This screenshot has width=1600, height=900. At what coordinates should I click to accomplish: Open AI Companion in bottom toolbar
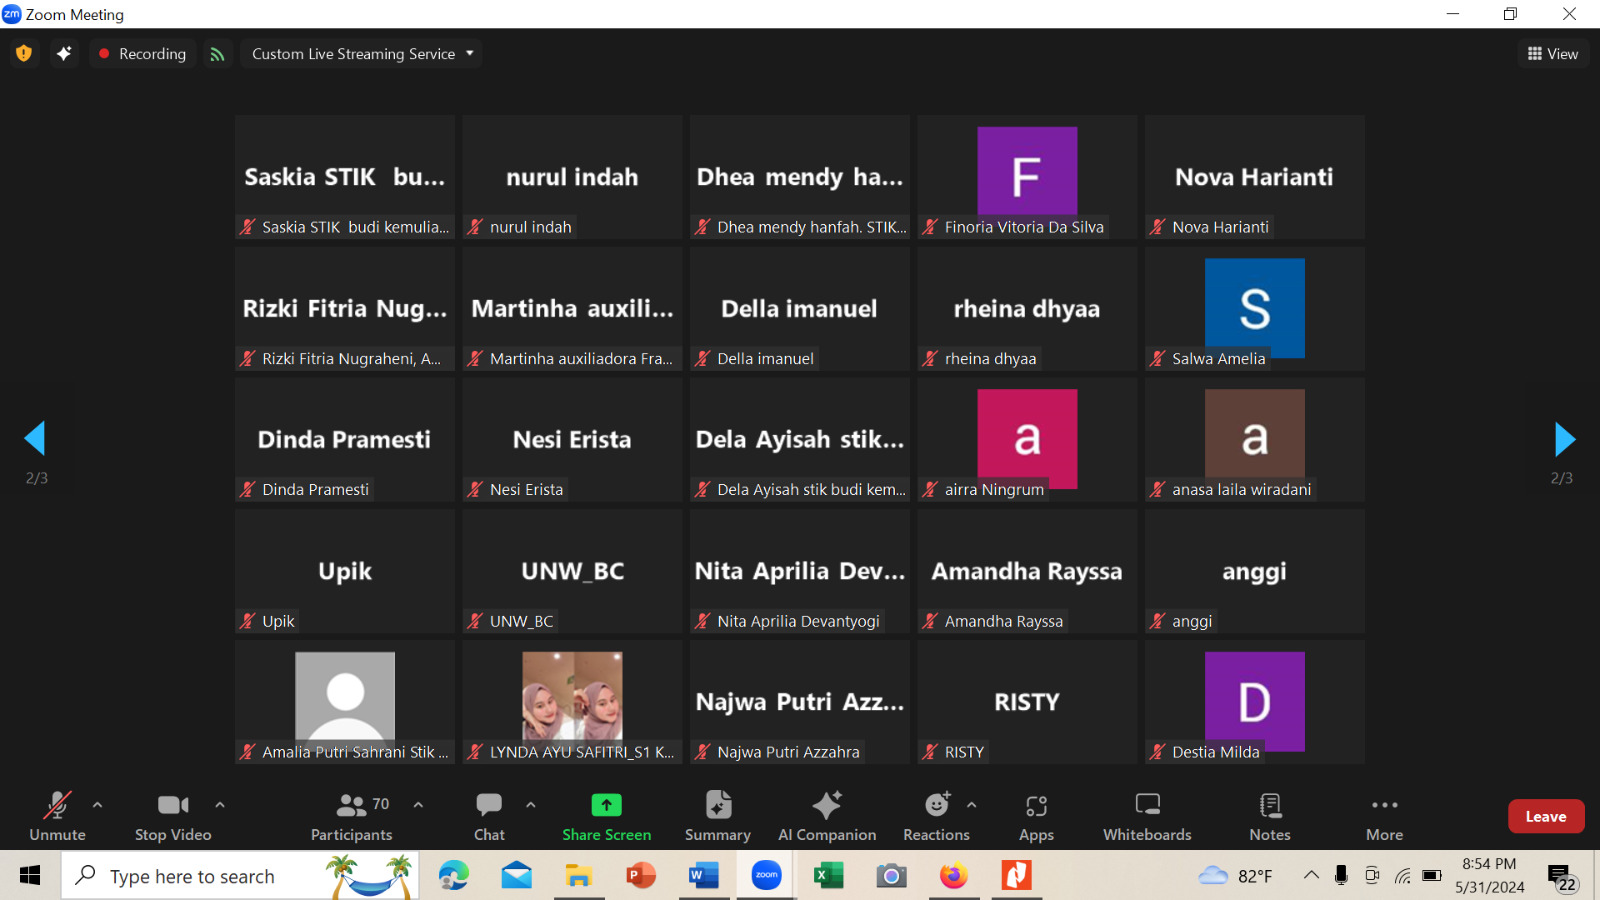(827, 816)
